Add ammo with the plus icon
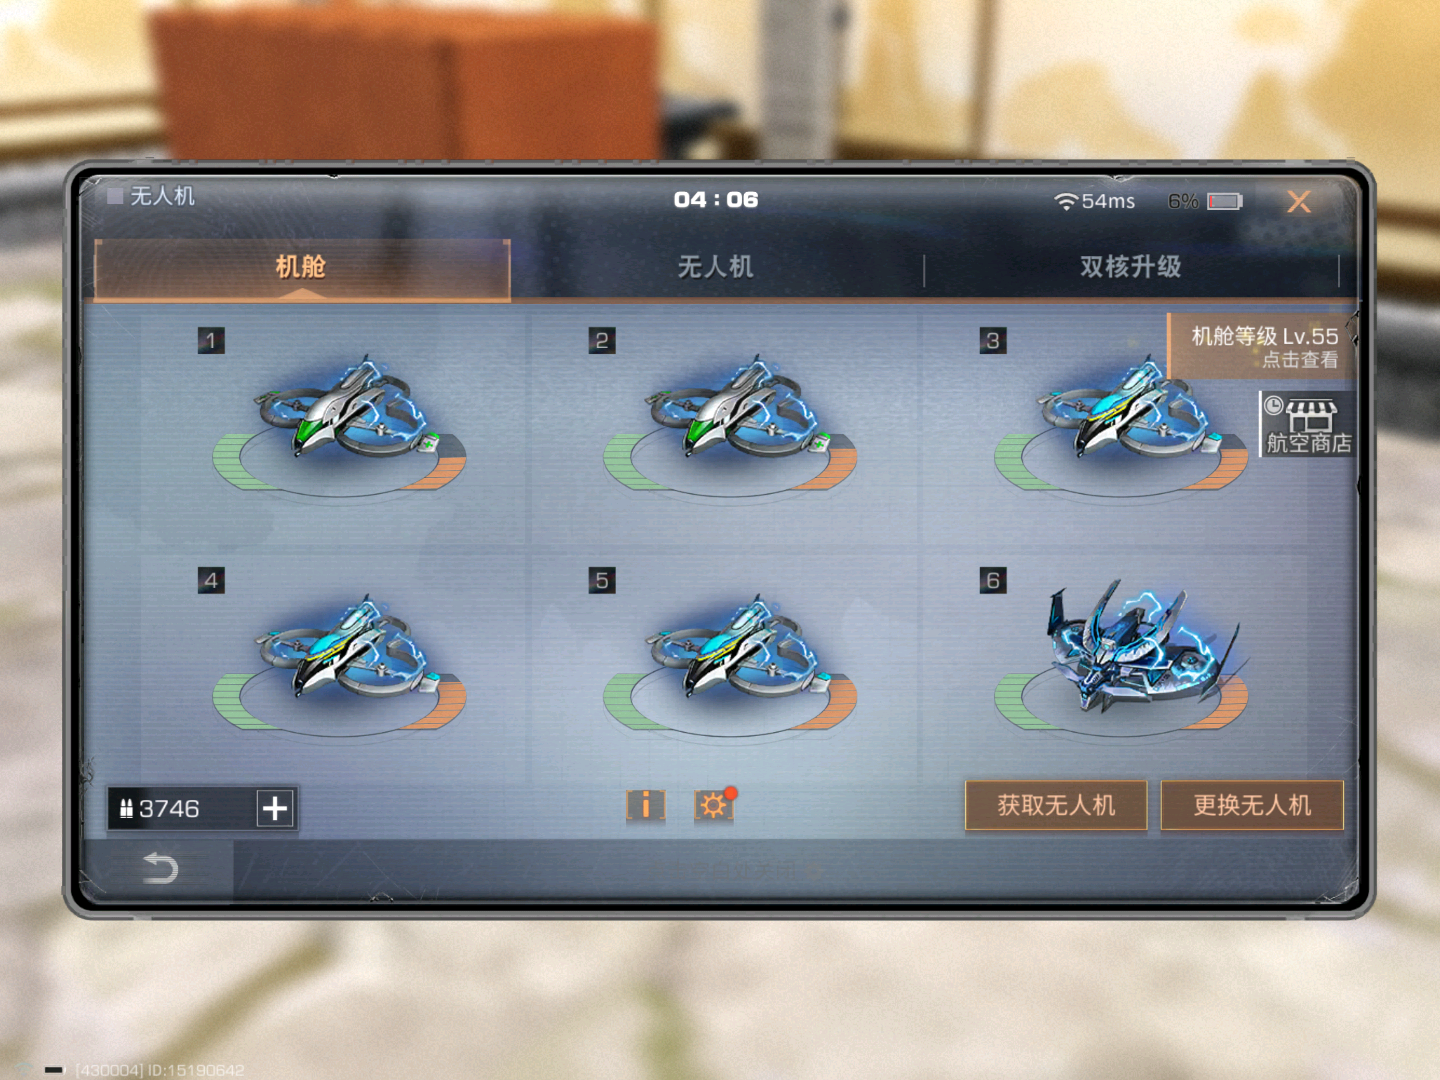Image resolution: width=1440 pixels, height=1080 pixels. pyautogui.click(x=275, y=808)
